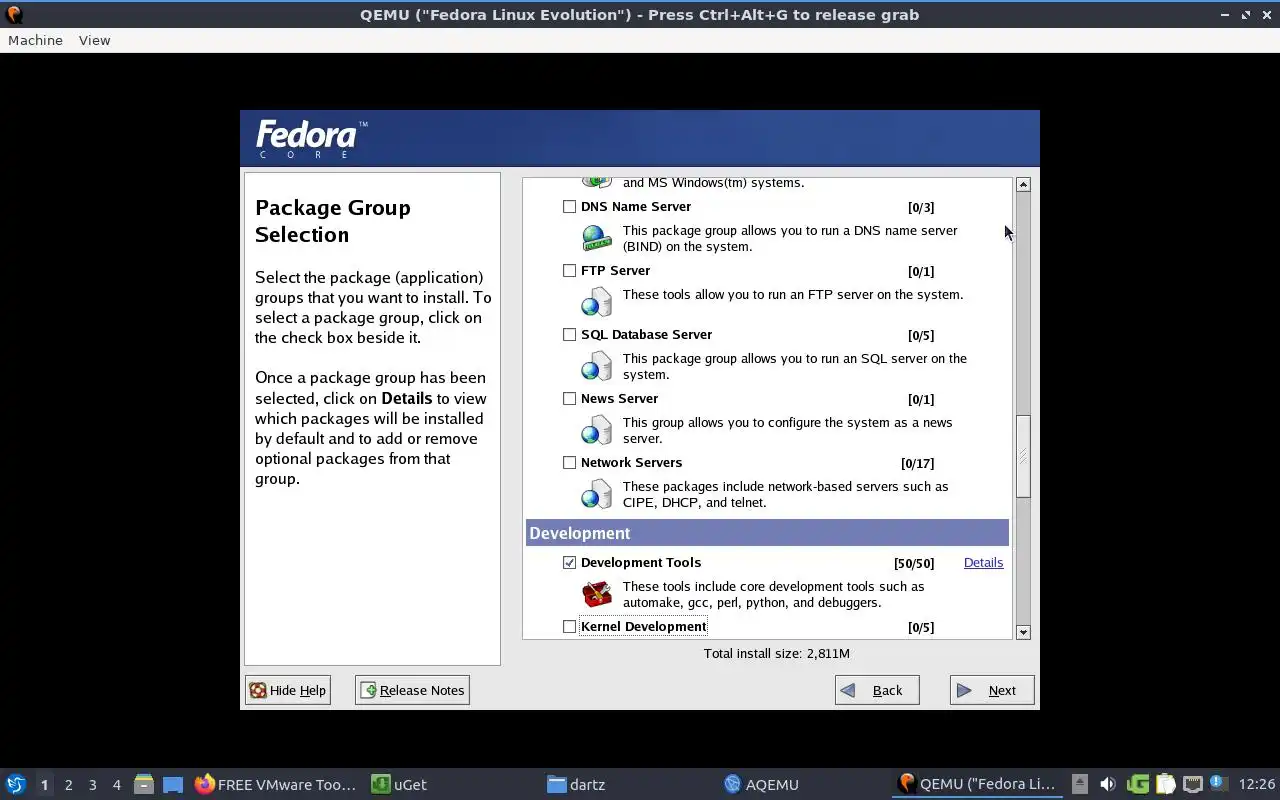
Task: Check the News Server checkbox
Action: pyautogui.click(x=569, y=399)
